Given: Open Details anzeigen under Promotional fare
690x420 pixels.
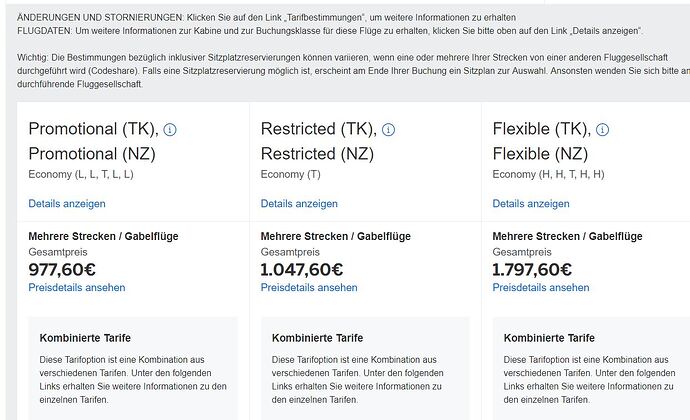Looking at the screenshot, I should click(67, 204).
